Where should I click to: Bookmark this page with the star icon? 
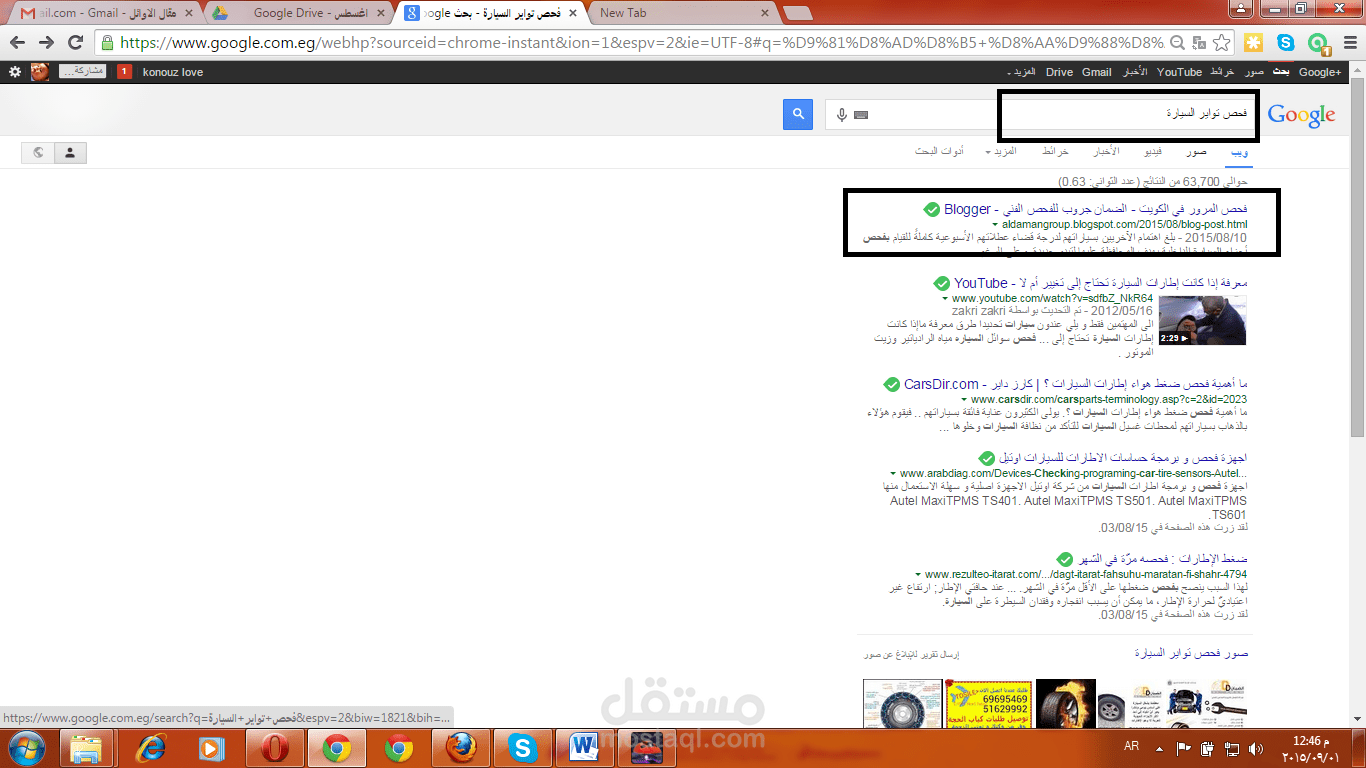[x=1221, y=43]
